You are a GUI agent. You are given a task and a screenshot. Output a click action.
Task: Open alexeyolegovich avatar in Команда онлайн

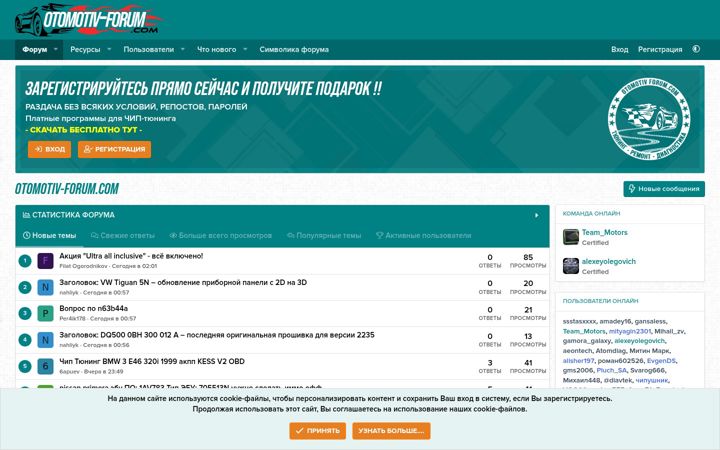click(571, 266)
